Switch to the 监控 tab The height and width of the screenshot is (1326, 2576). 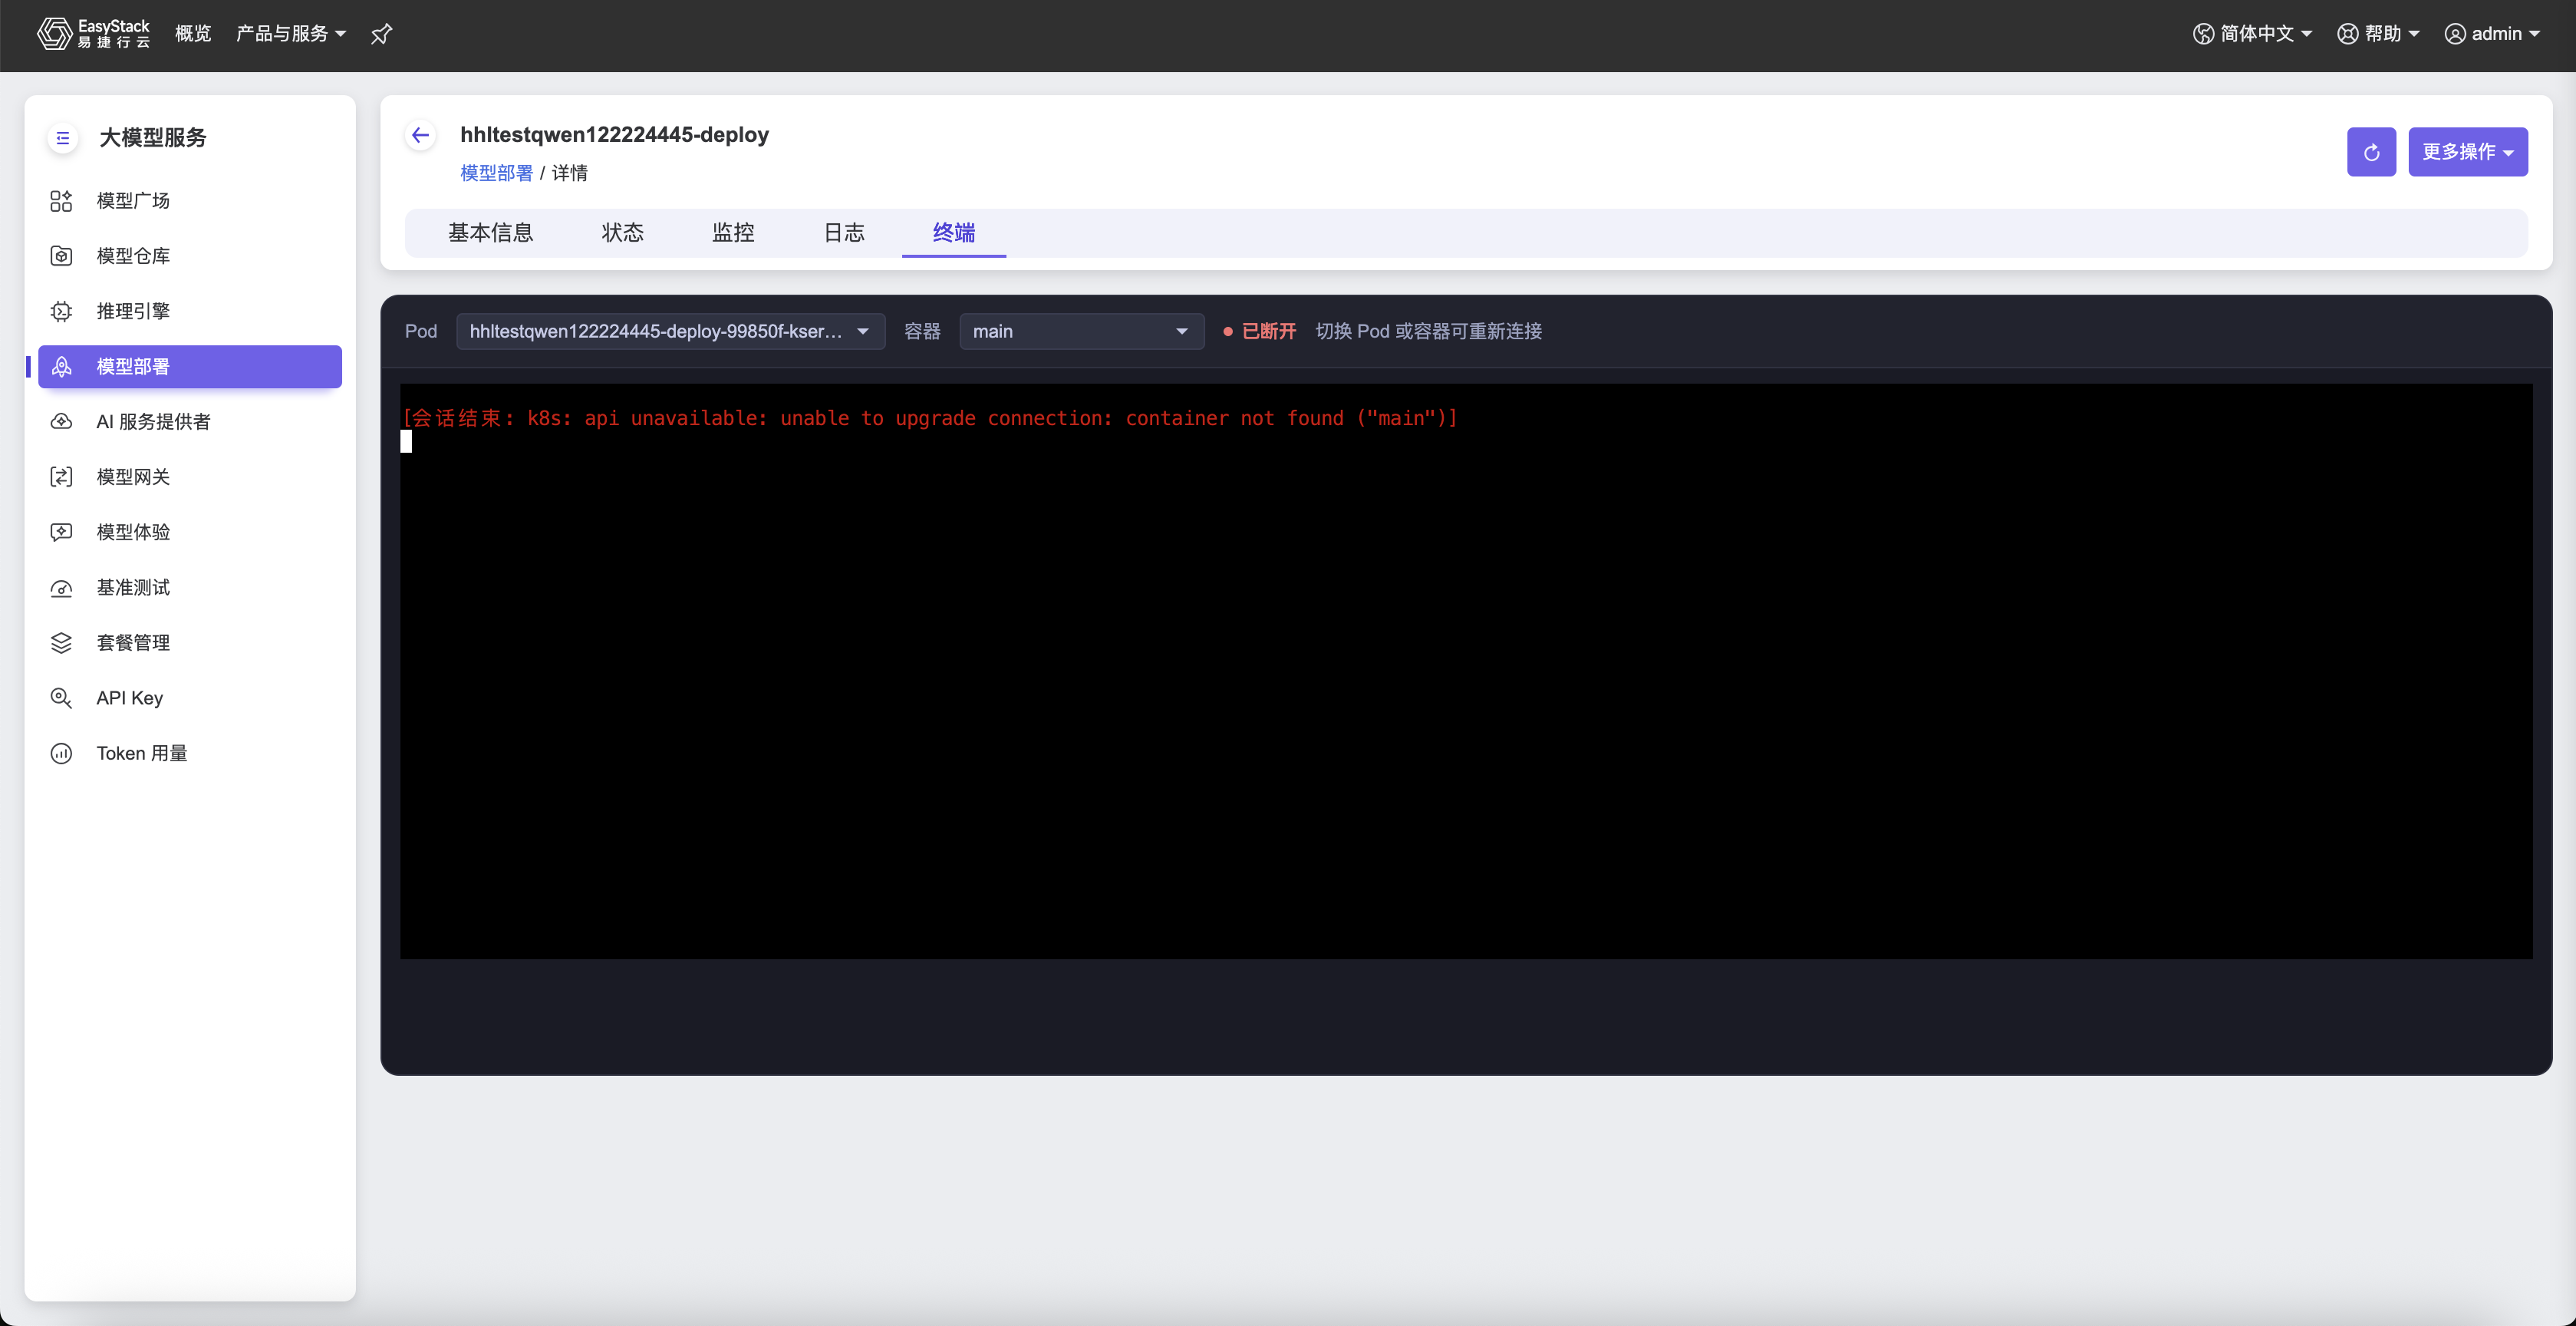[733, 233]
